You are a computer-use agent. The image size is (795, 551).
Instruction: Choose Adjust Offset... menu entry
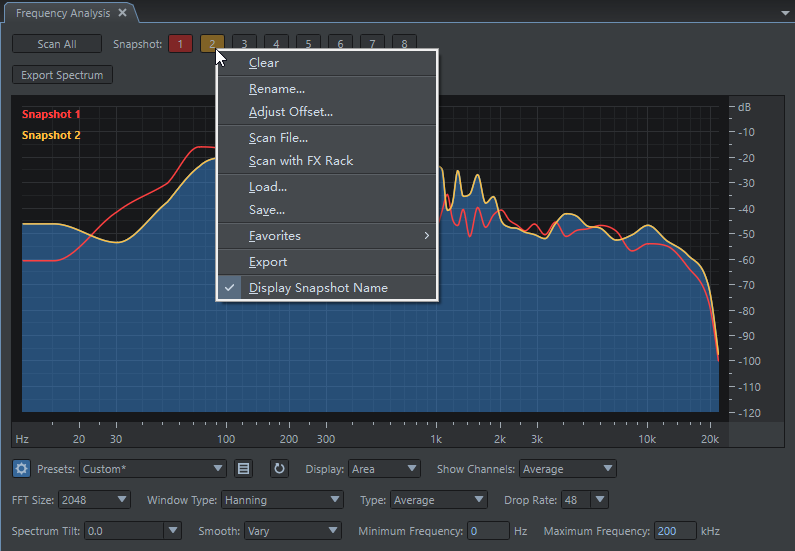point(327,112)
